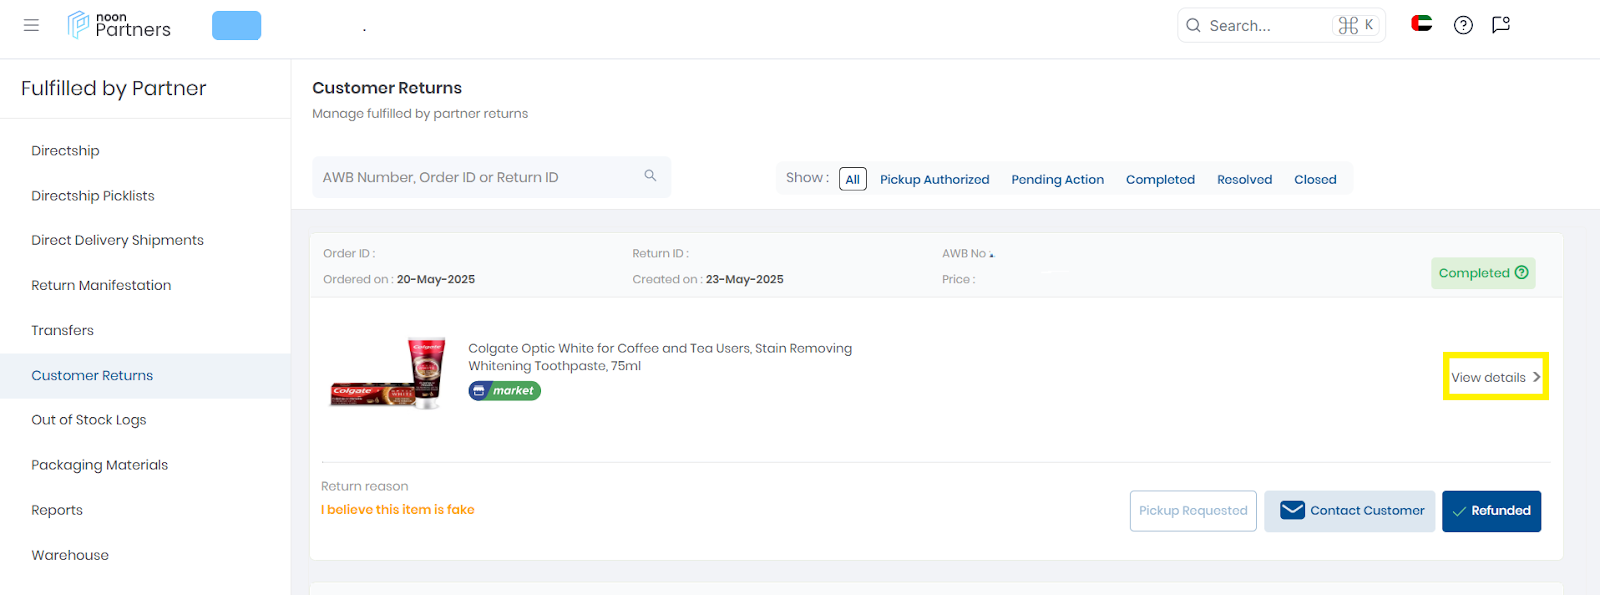Click the Customer Returns page heading
This screenshot has width=1600, height=595.
tap(387, 88)
